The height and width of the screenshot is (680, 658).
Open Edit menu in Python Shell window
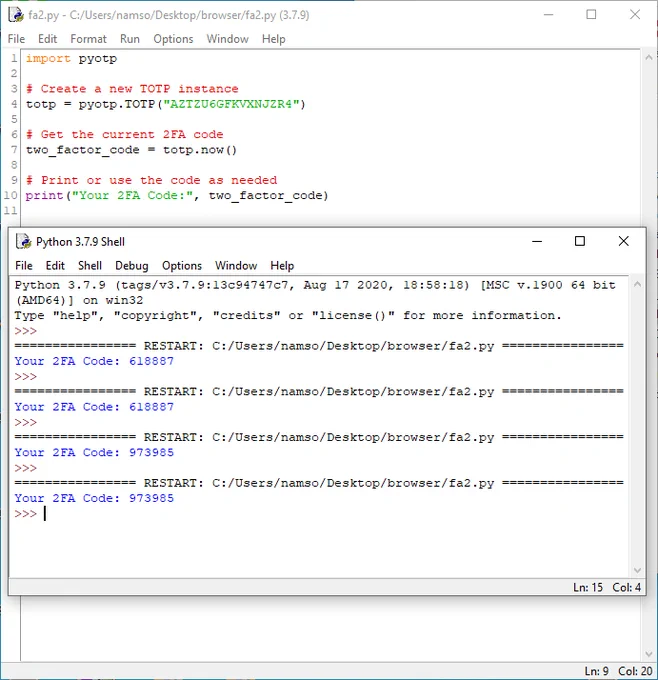coord(55,265)
